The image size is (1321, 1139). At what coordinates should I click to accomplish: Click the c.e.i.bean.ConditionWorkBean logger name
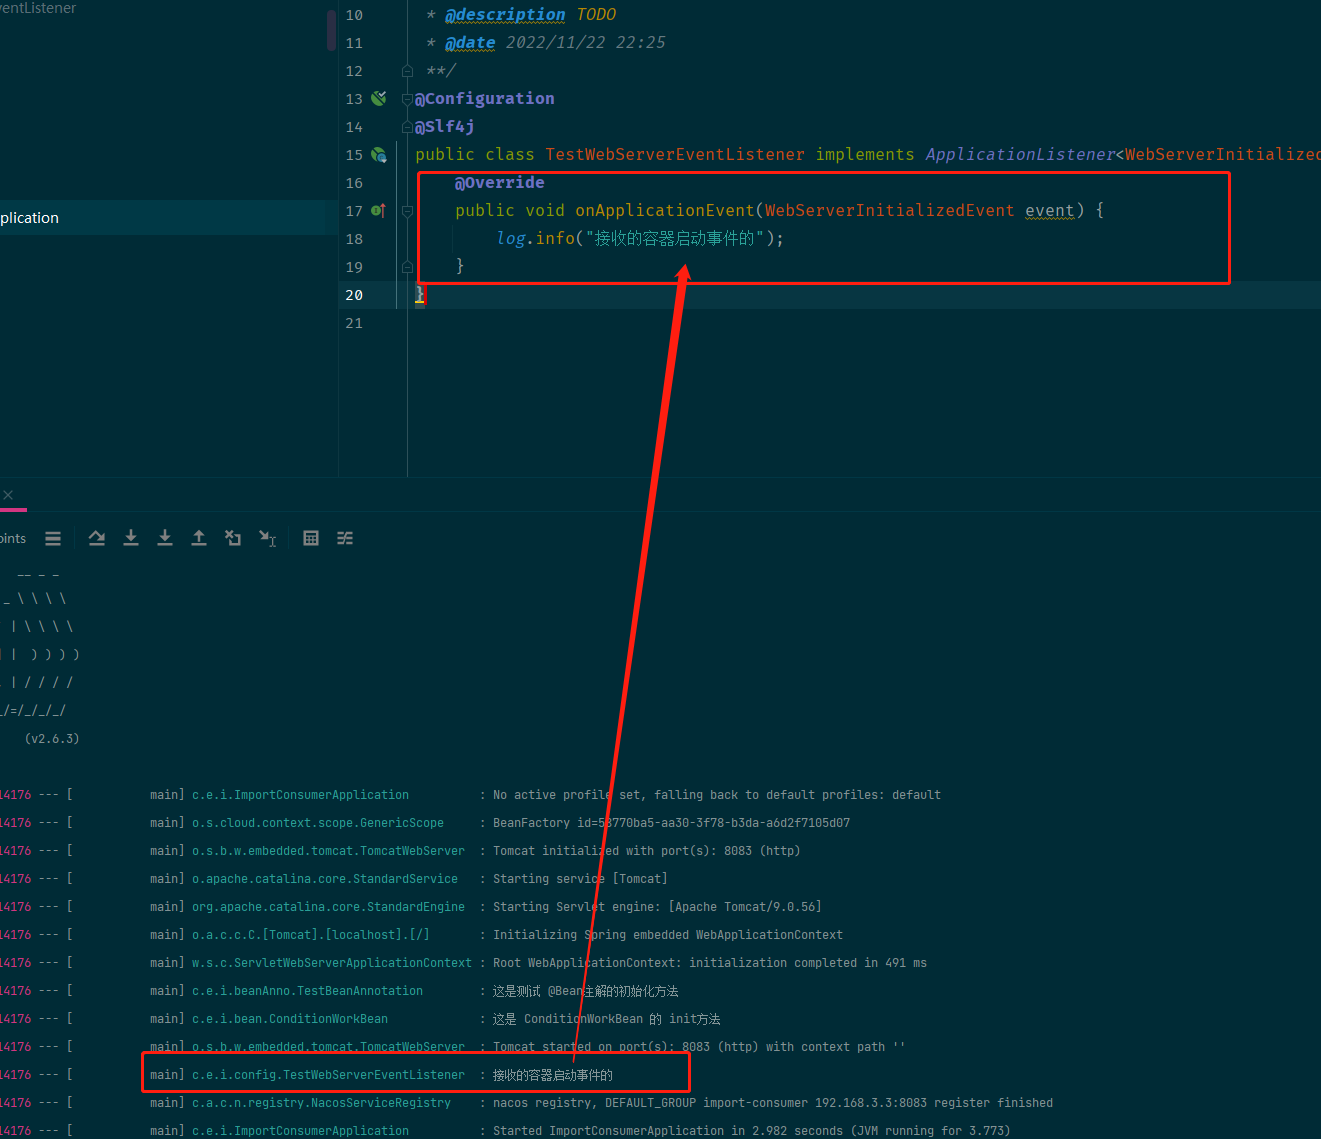point(290,1019)
